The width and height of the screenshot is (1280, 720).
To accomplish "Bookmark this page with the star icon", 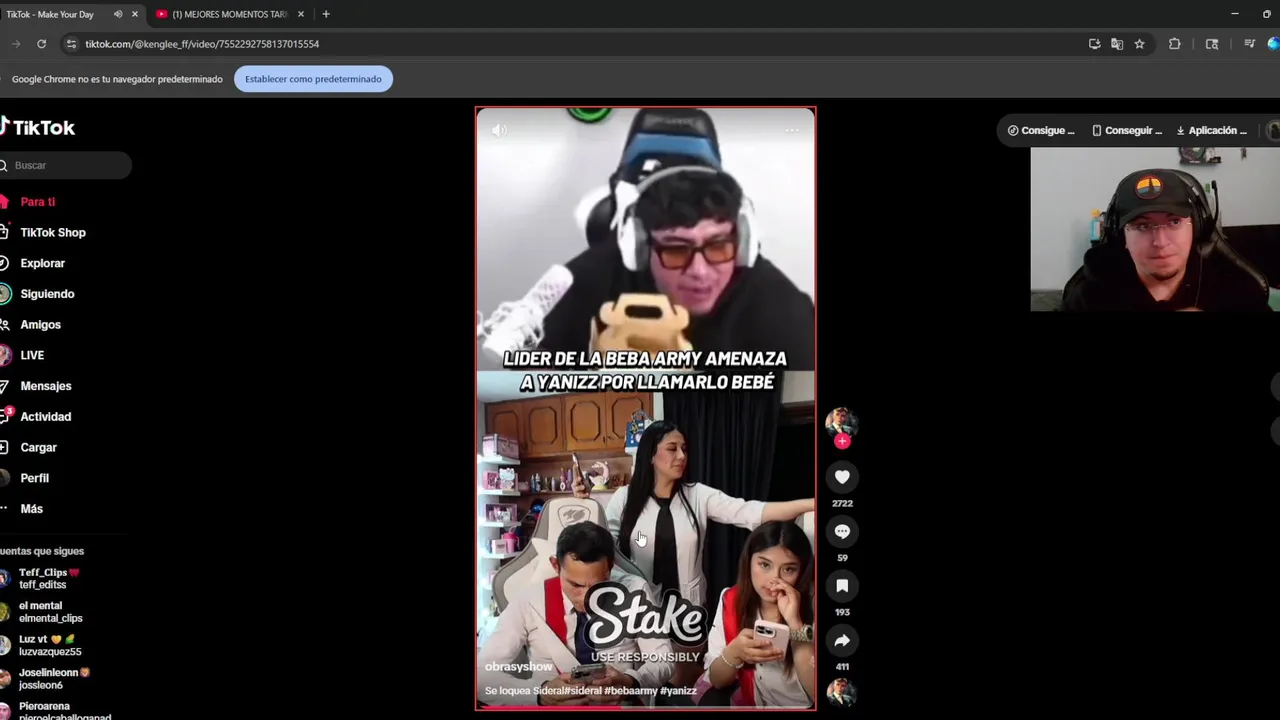I will coord(1139,44).
